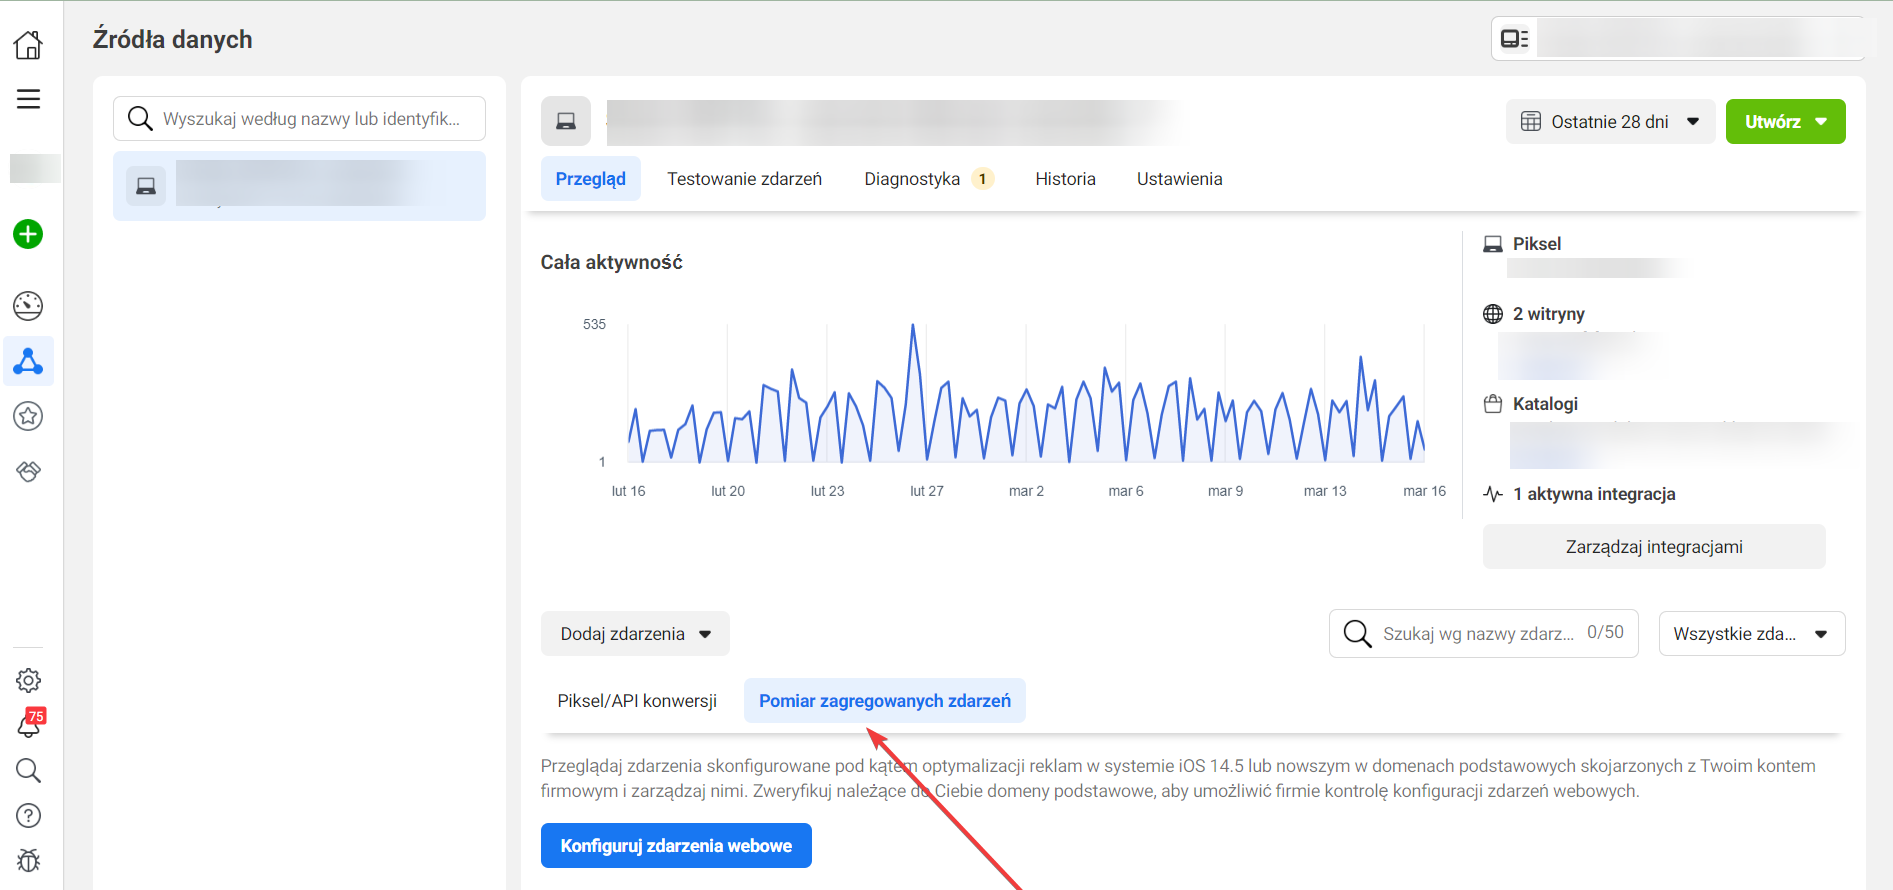
Task: Select the data sources triangle icon
Action: tap(28, 361)
